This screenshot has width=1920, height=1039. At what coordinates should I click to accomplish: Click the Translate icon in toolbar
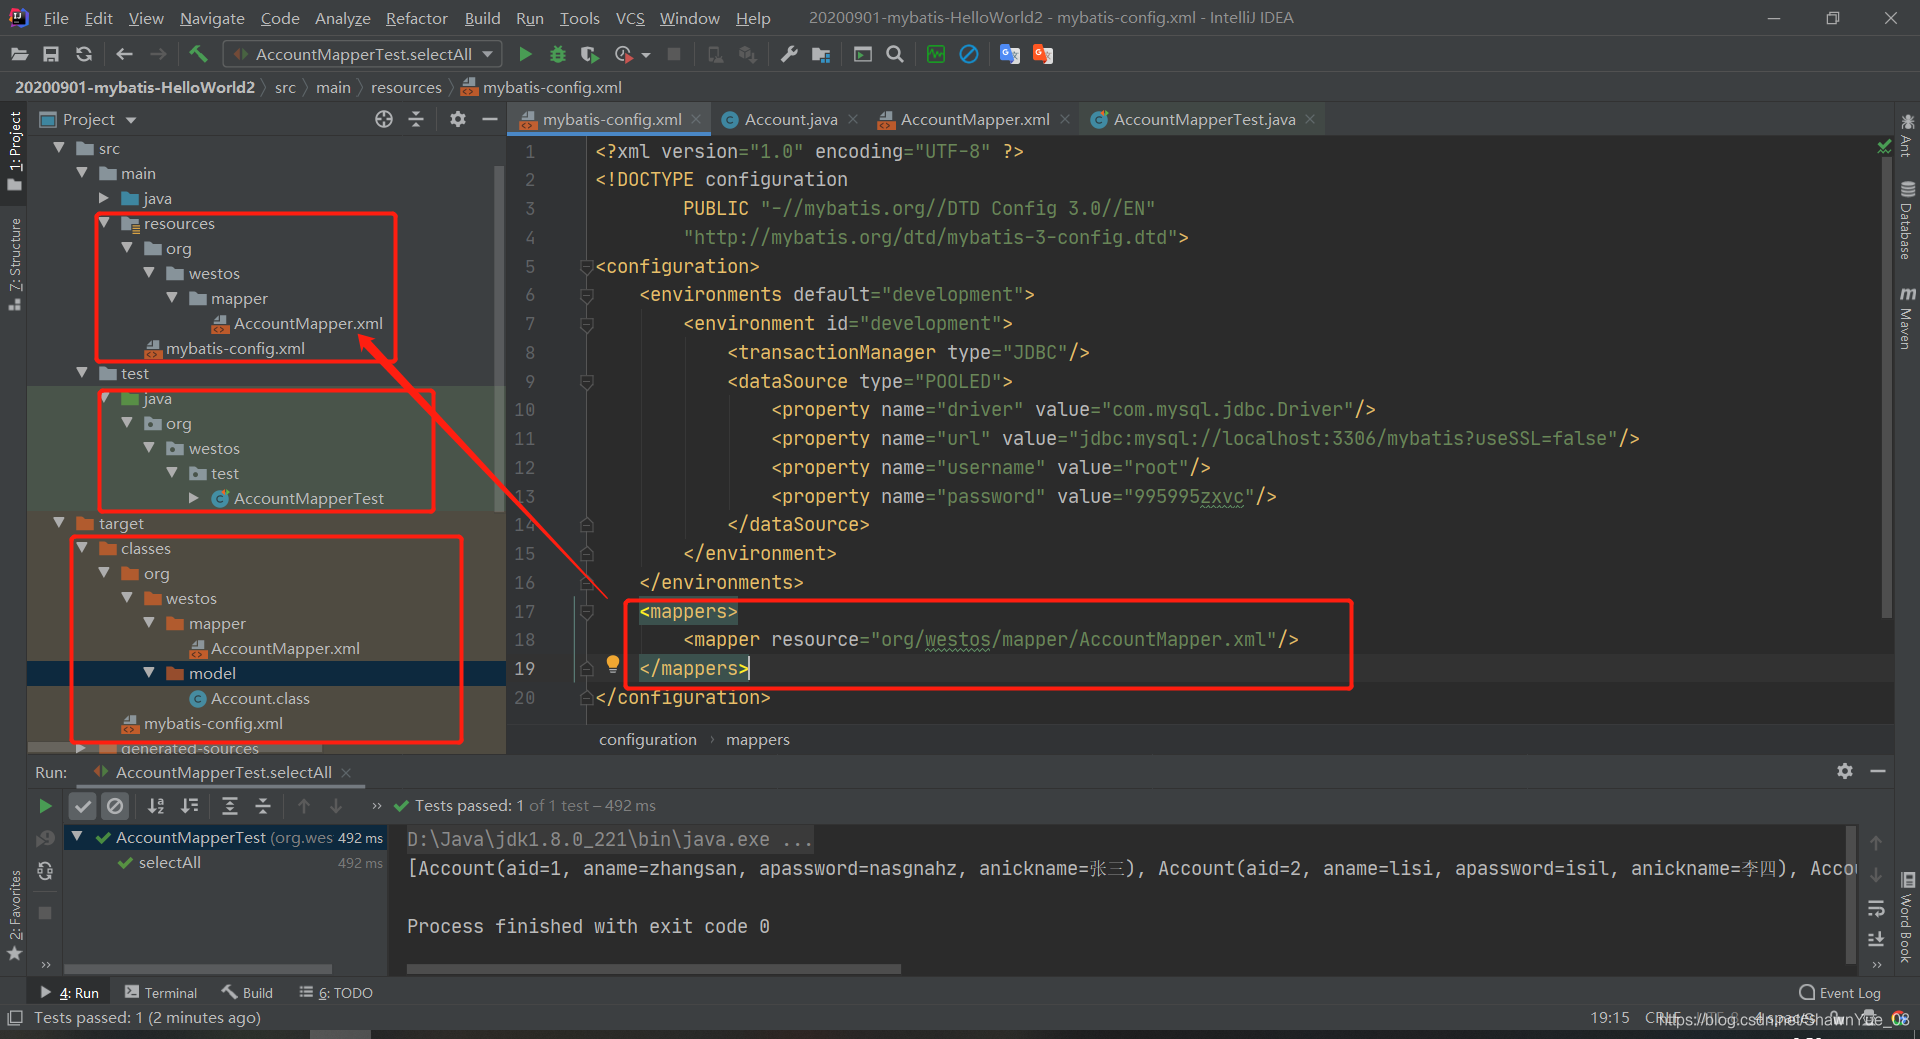tap(1010, 54)
